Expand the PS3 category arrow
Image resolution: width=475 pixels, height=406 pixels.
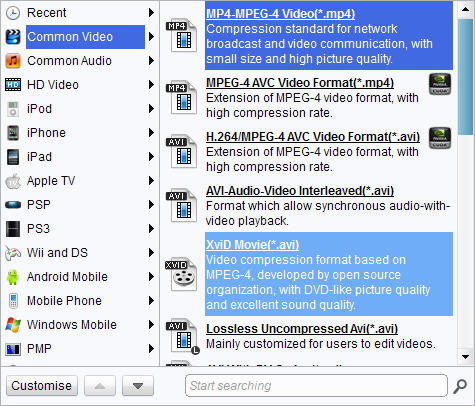tap(151, 229)
